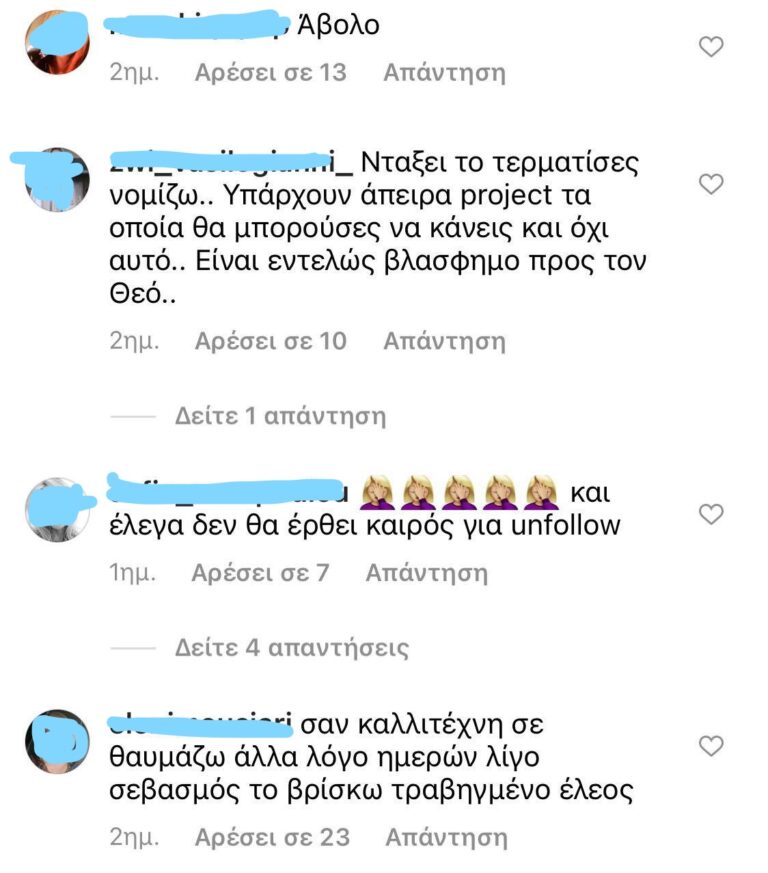Click Απάντηση under the blasphemy comment
This screenshot has height=873, width=768.
[x=444, y=341]
